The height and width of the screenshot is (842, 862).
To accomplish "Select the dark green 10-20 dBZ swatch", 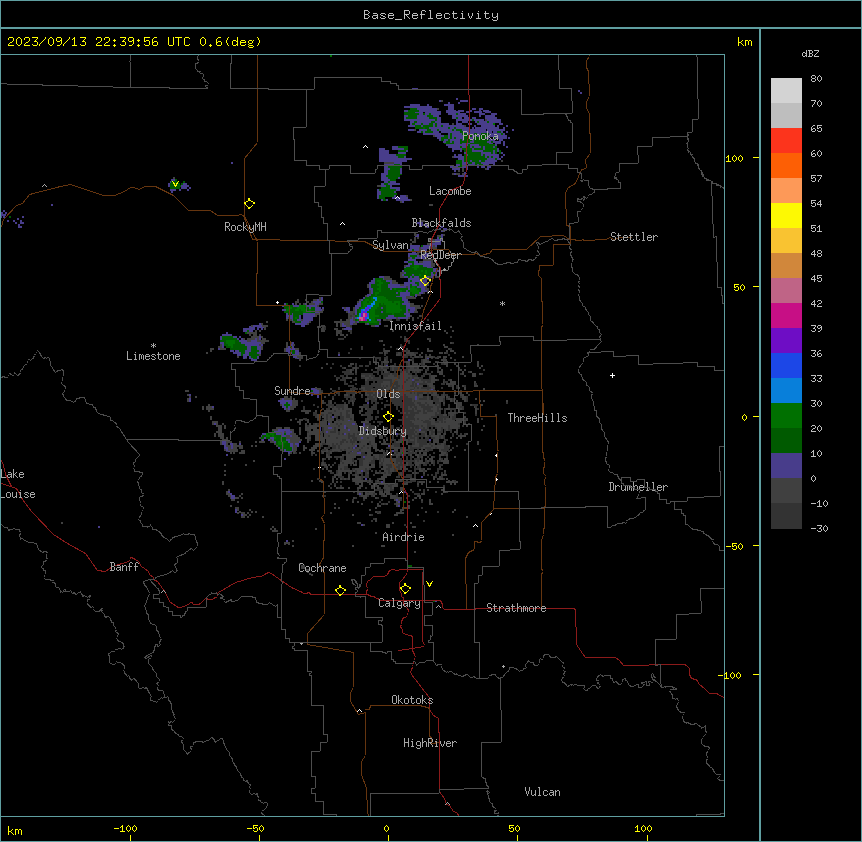I will [786, 441].
